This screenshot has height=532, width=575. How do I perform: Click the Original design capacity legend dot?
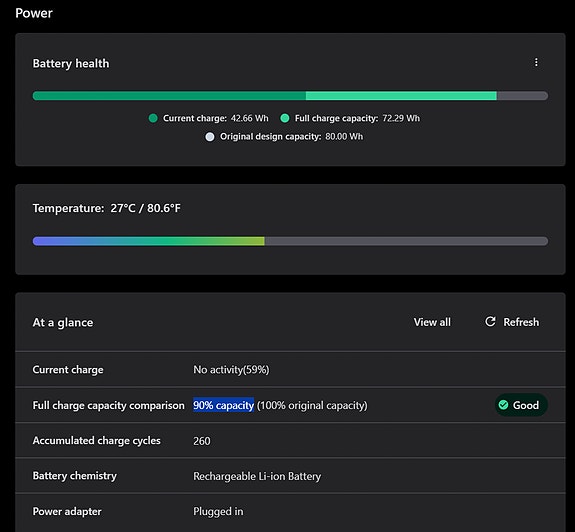click(x=210, y=137)
